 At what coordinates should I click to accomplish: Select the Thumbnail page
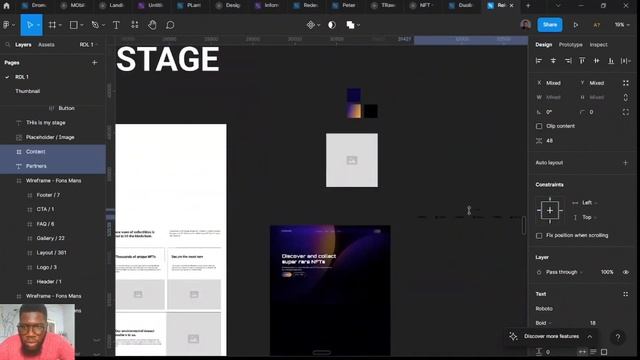(28, 91)
